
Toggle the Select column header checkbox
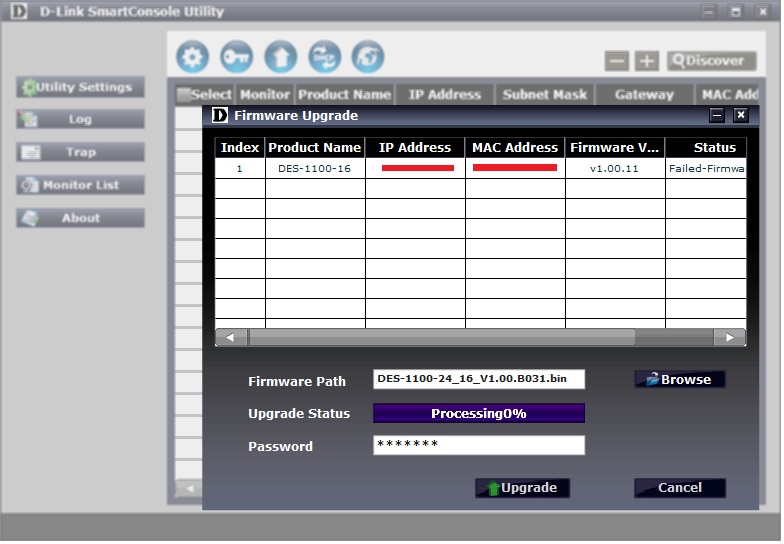[184, 94]
